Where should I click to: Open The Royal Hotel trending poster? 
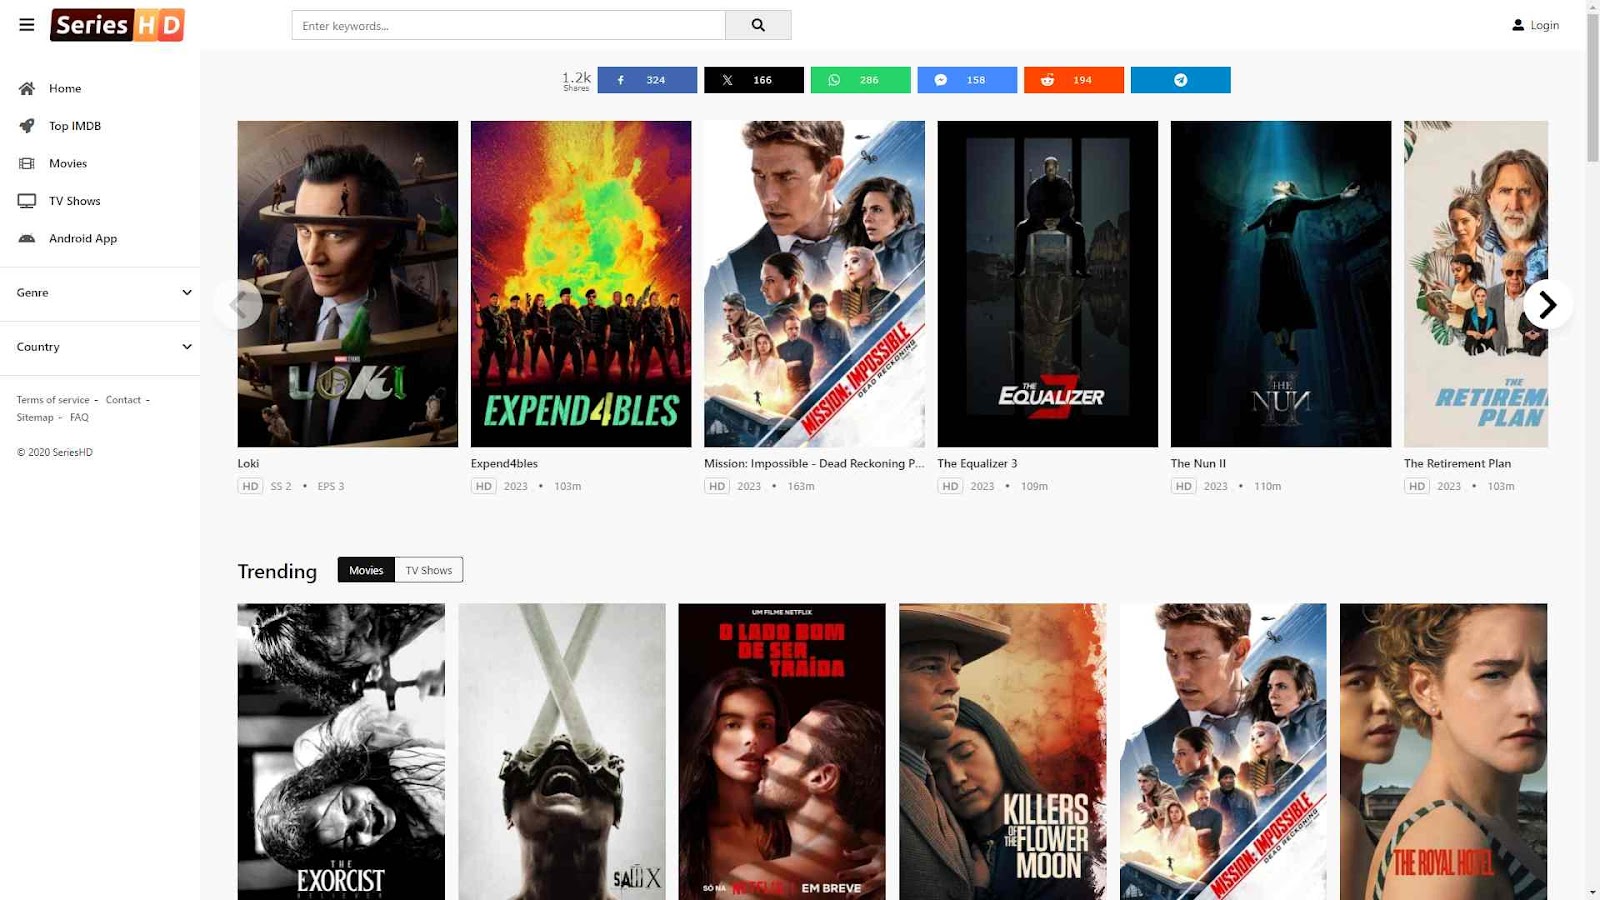tap(1444, 751)
